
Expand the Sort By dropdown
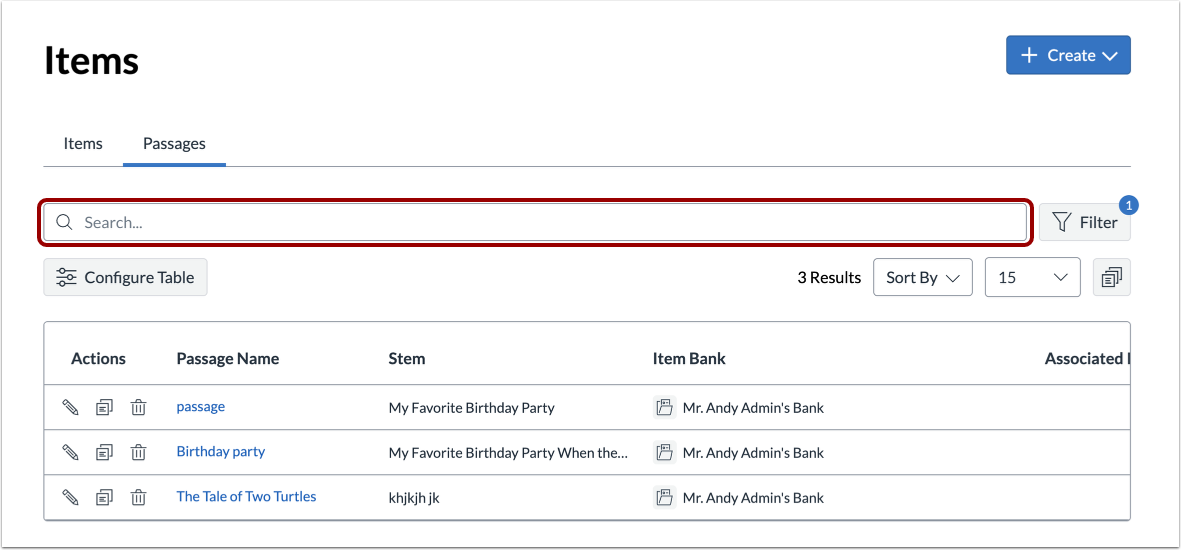pos(922,278)
